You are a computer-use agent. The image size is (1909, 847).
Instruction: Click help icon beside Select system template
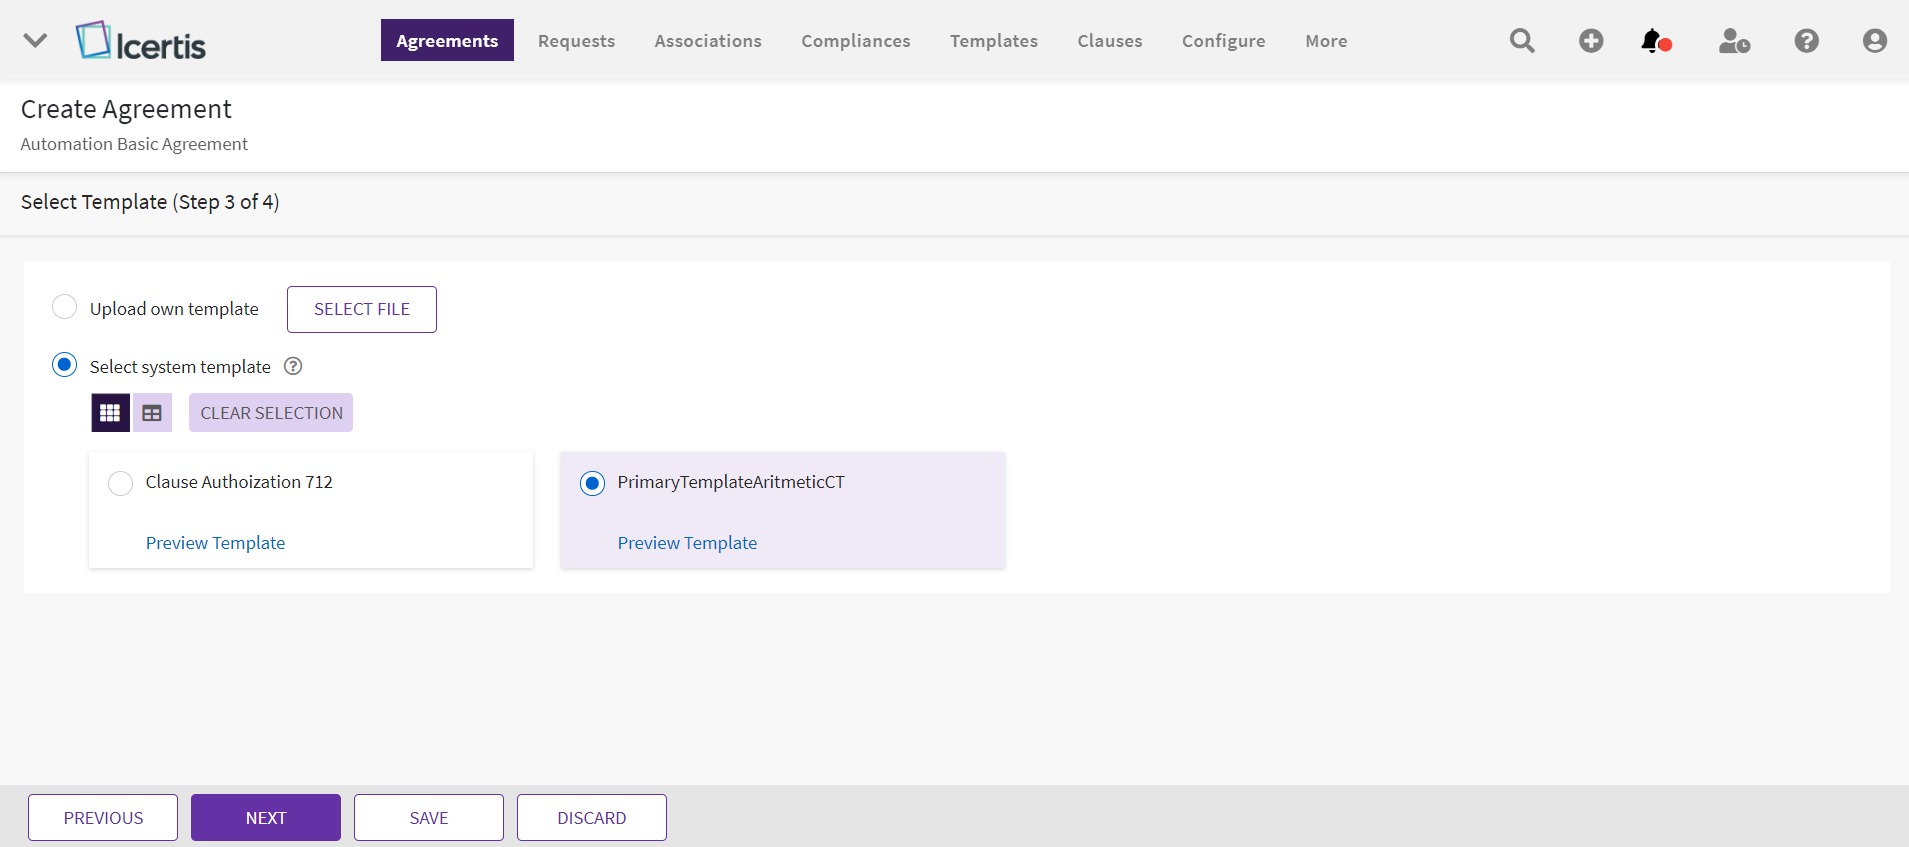[x=293, y=366]
